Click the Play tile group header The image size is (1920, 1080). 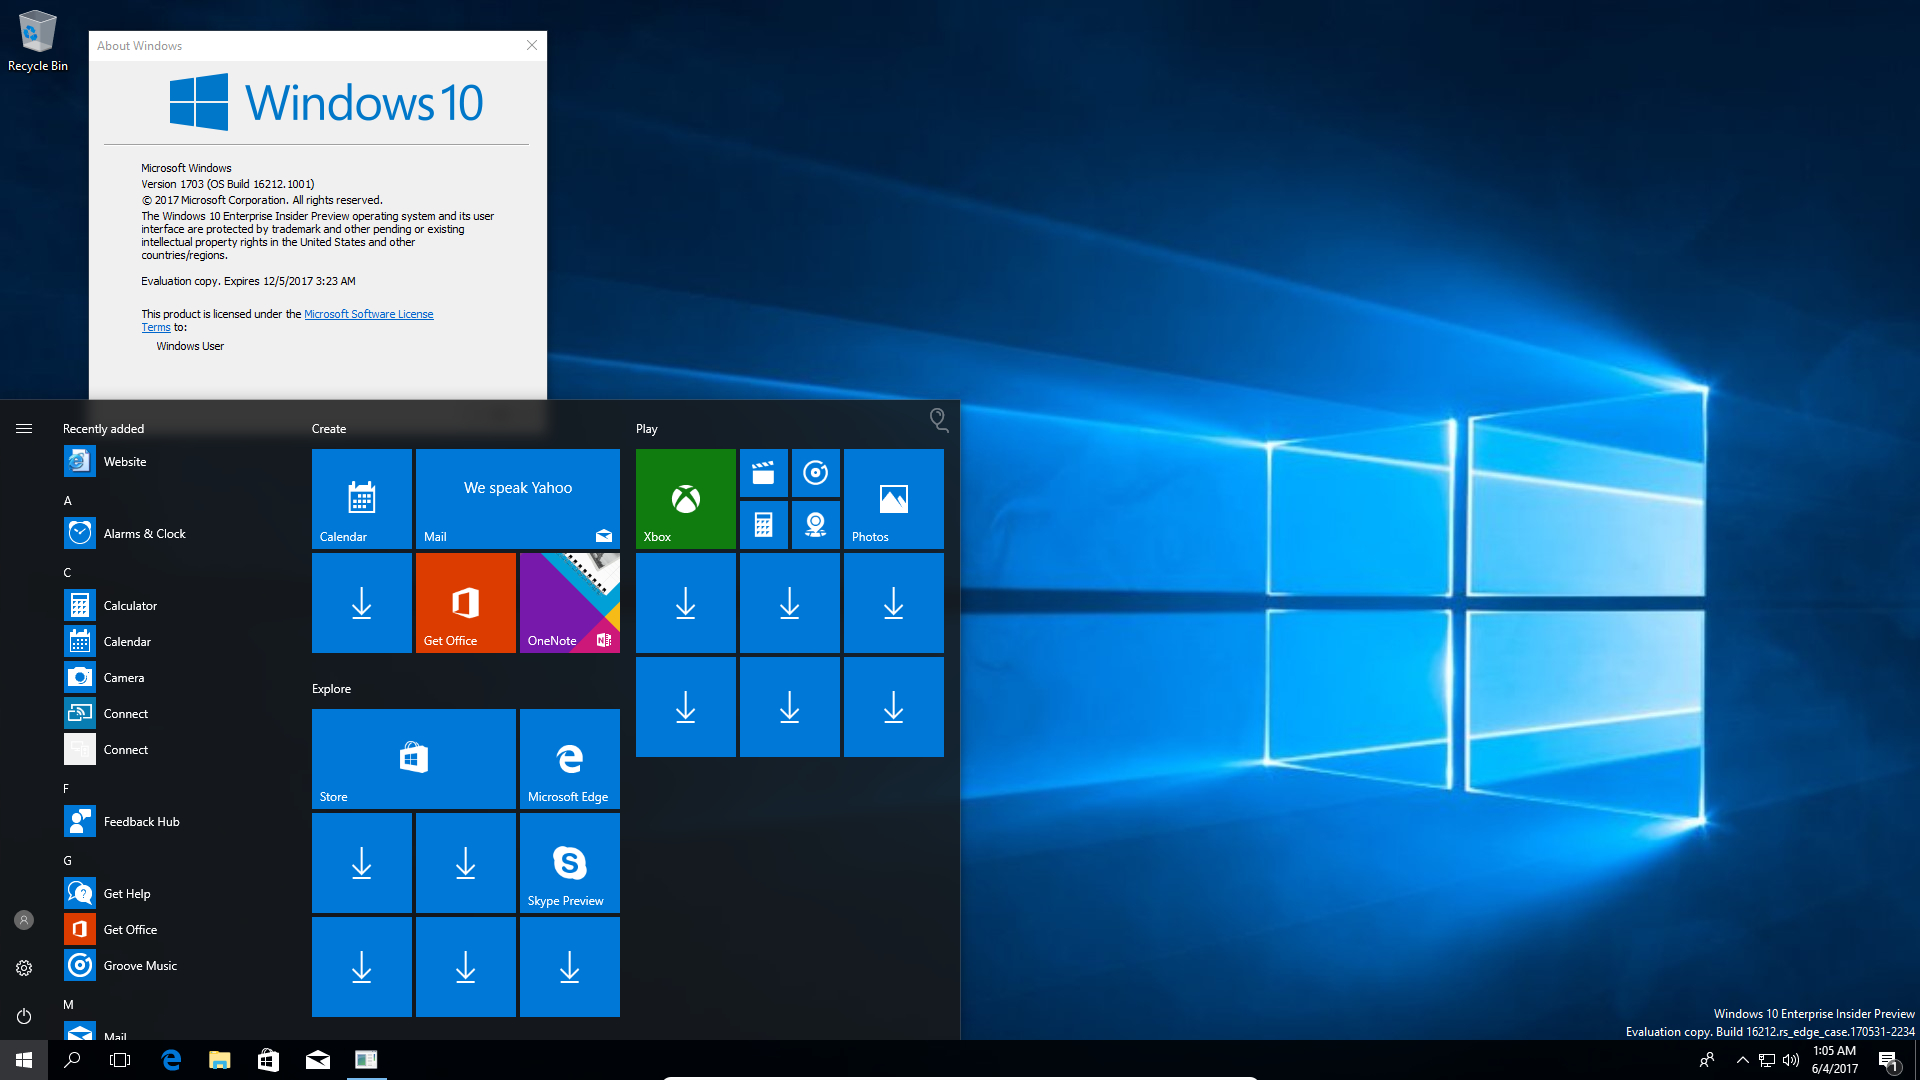647,429
